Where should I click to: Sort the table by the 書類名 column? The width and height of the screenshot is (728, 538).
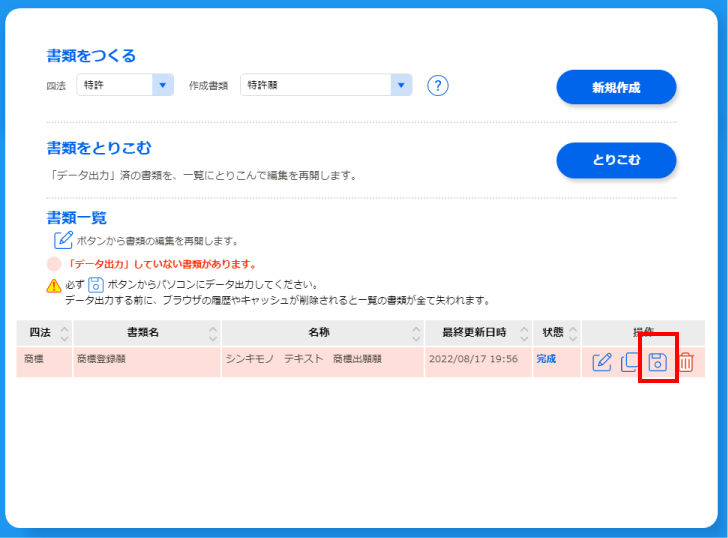213,333
